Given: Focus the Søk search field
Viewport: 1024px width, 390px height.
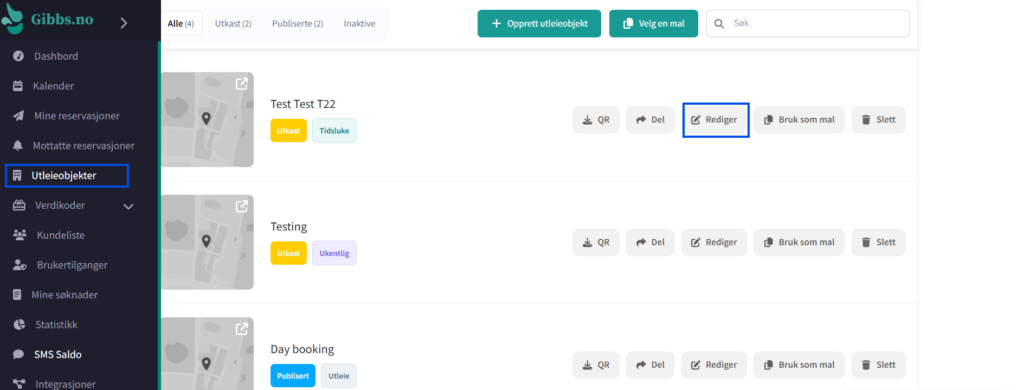Looking at the screenshot, I should coord(808,24).
